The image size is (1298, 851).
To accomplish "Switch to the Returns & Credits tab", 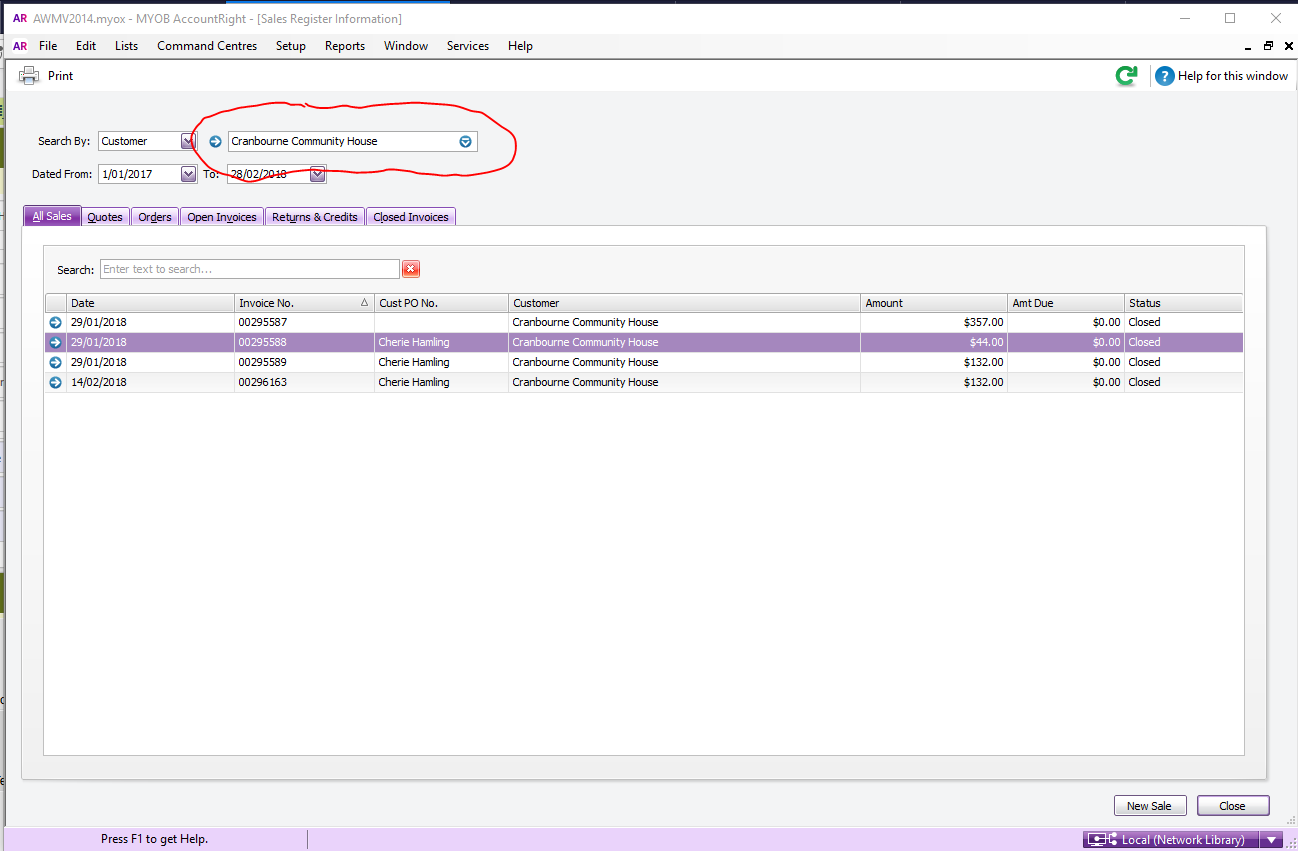I will (315, 217).
